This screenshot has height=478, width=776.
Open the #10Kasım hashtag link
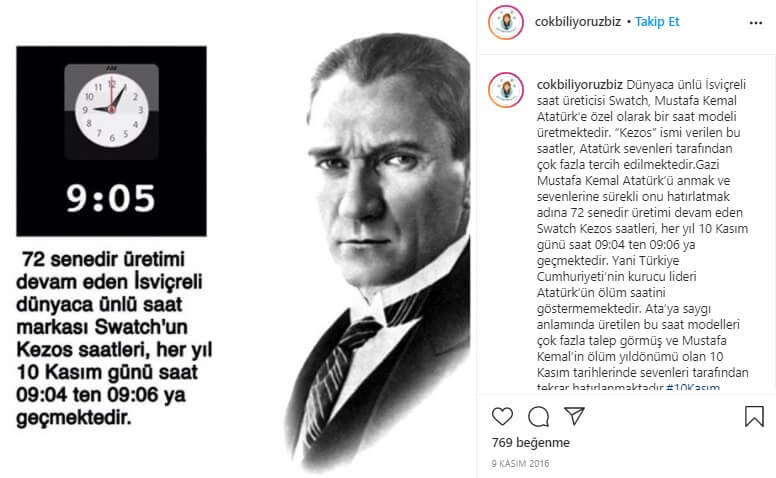693,386
